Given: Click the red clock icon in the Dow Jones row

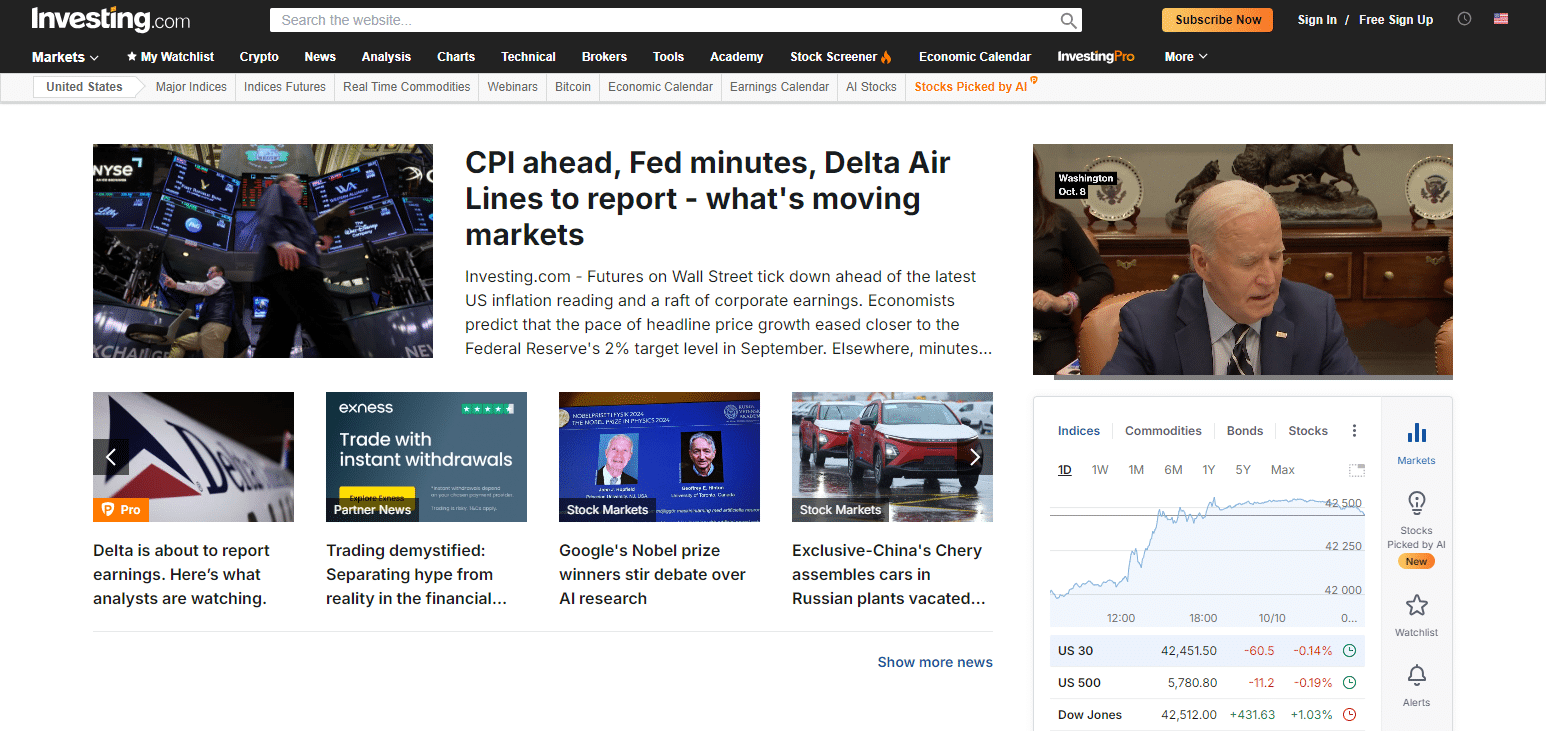Looking at the screenshot, I should 1349,715.
